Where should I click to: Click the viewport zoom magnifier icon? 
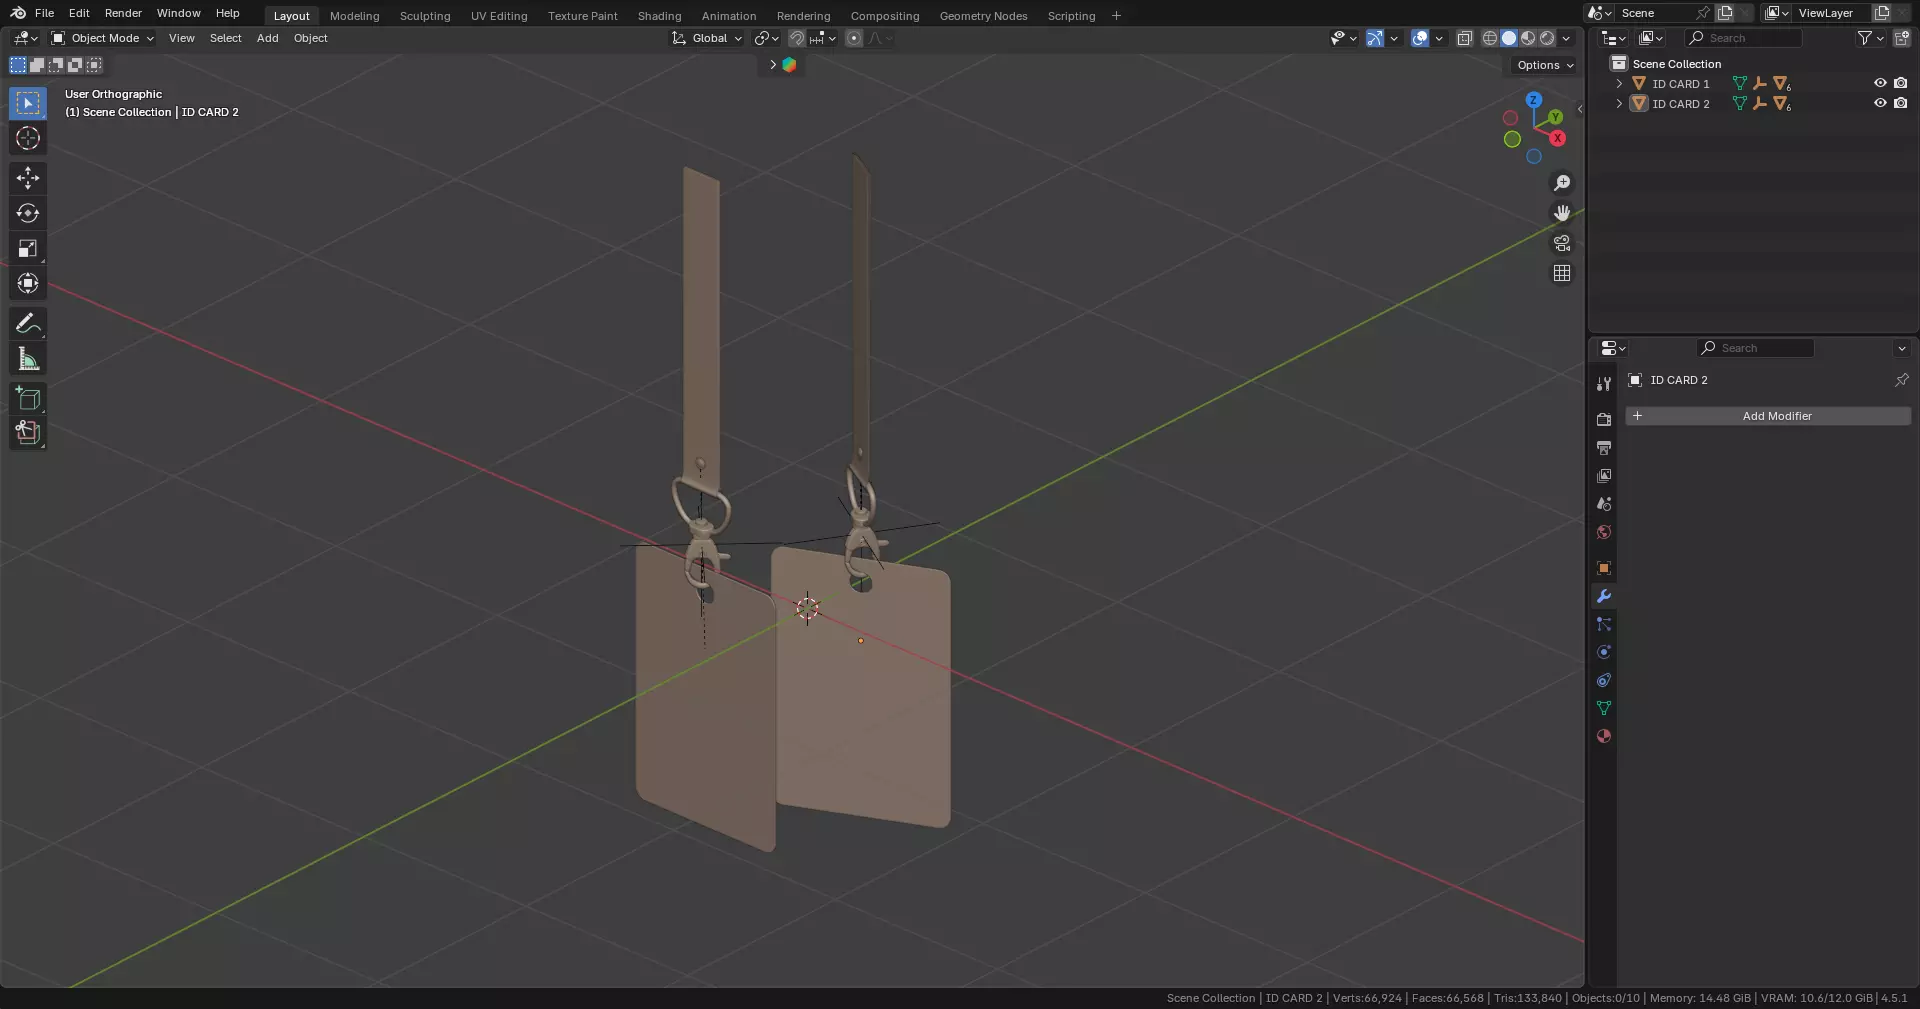1562,183
